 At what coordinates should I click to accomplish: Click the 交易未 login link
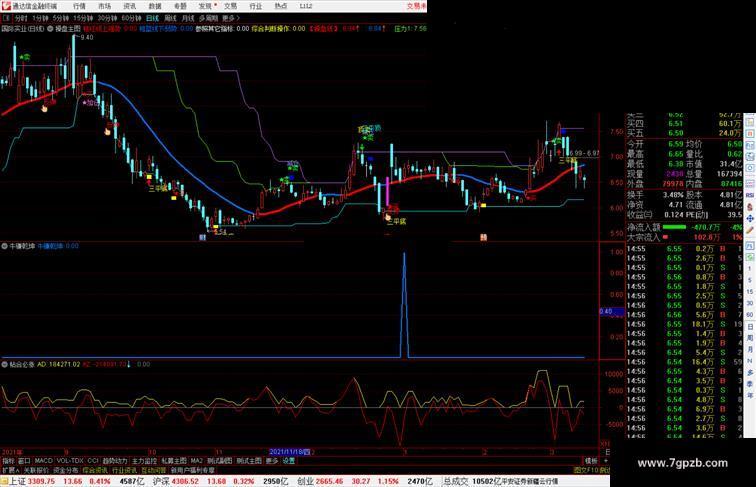pos(417,6)
